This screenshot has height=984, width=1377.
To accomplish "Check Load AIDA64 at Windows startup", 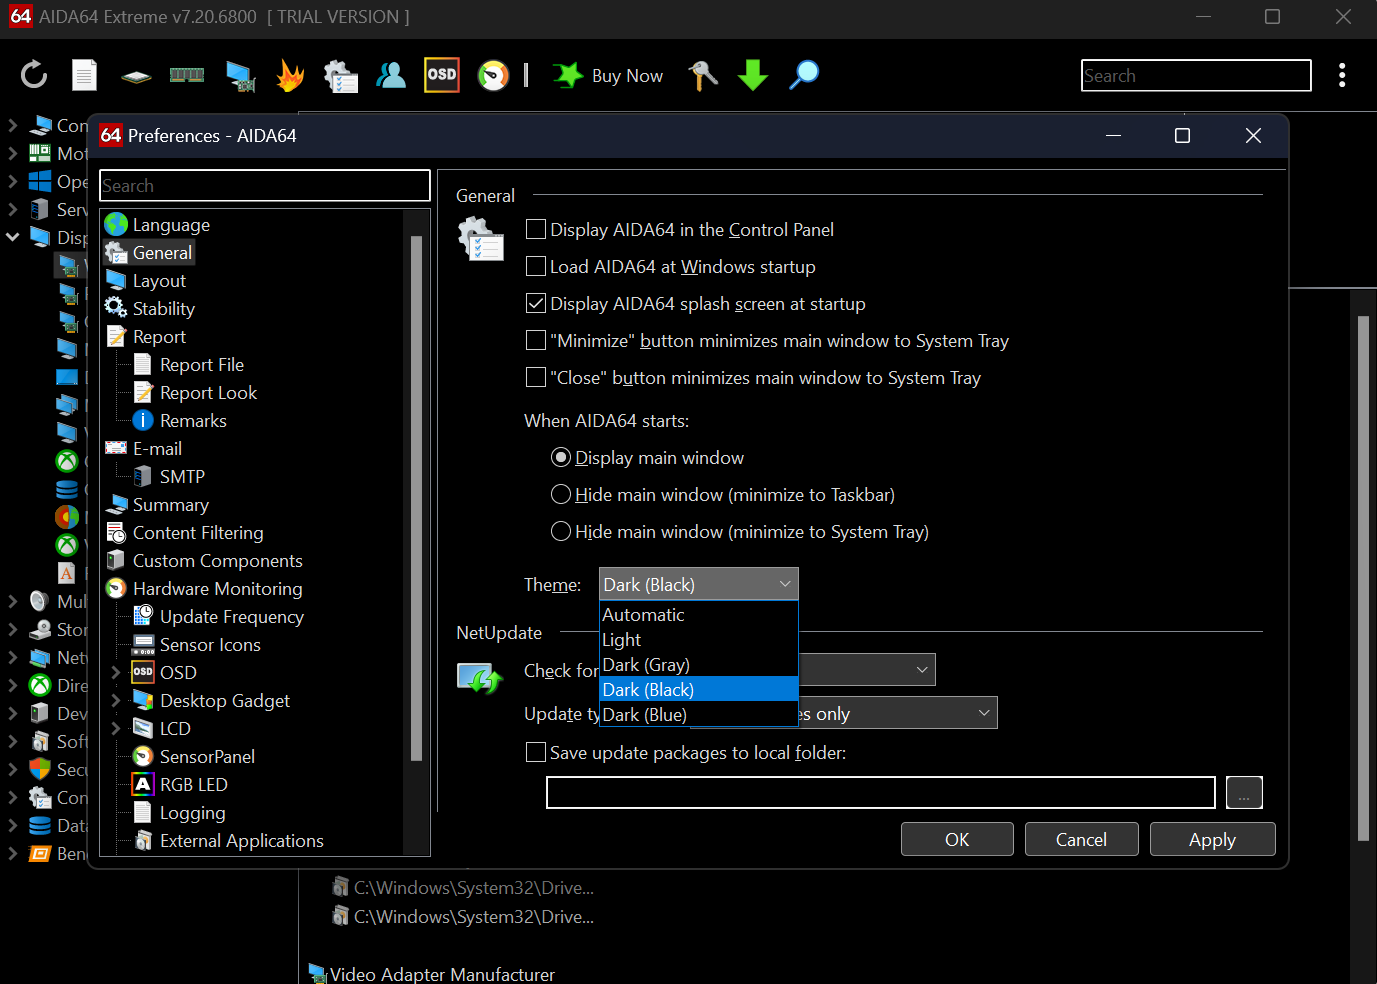I will point(536,266).
